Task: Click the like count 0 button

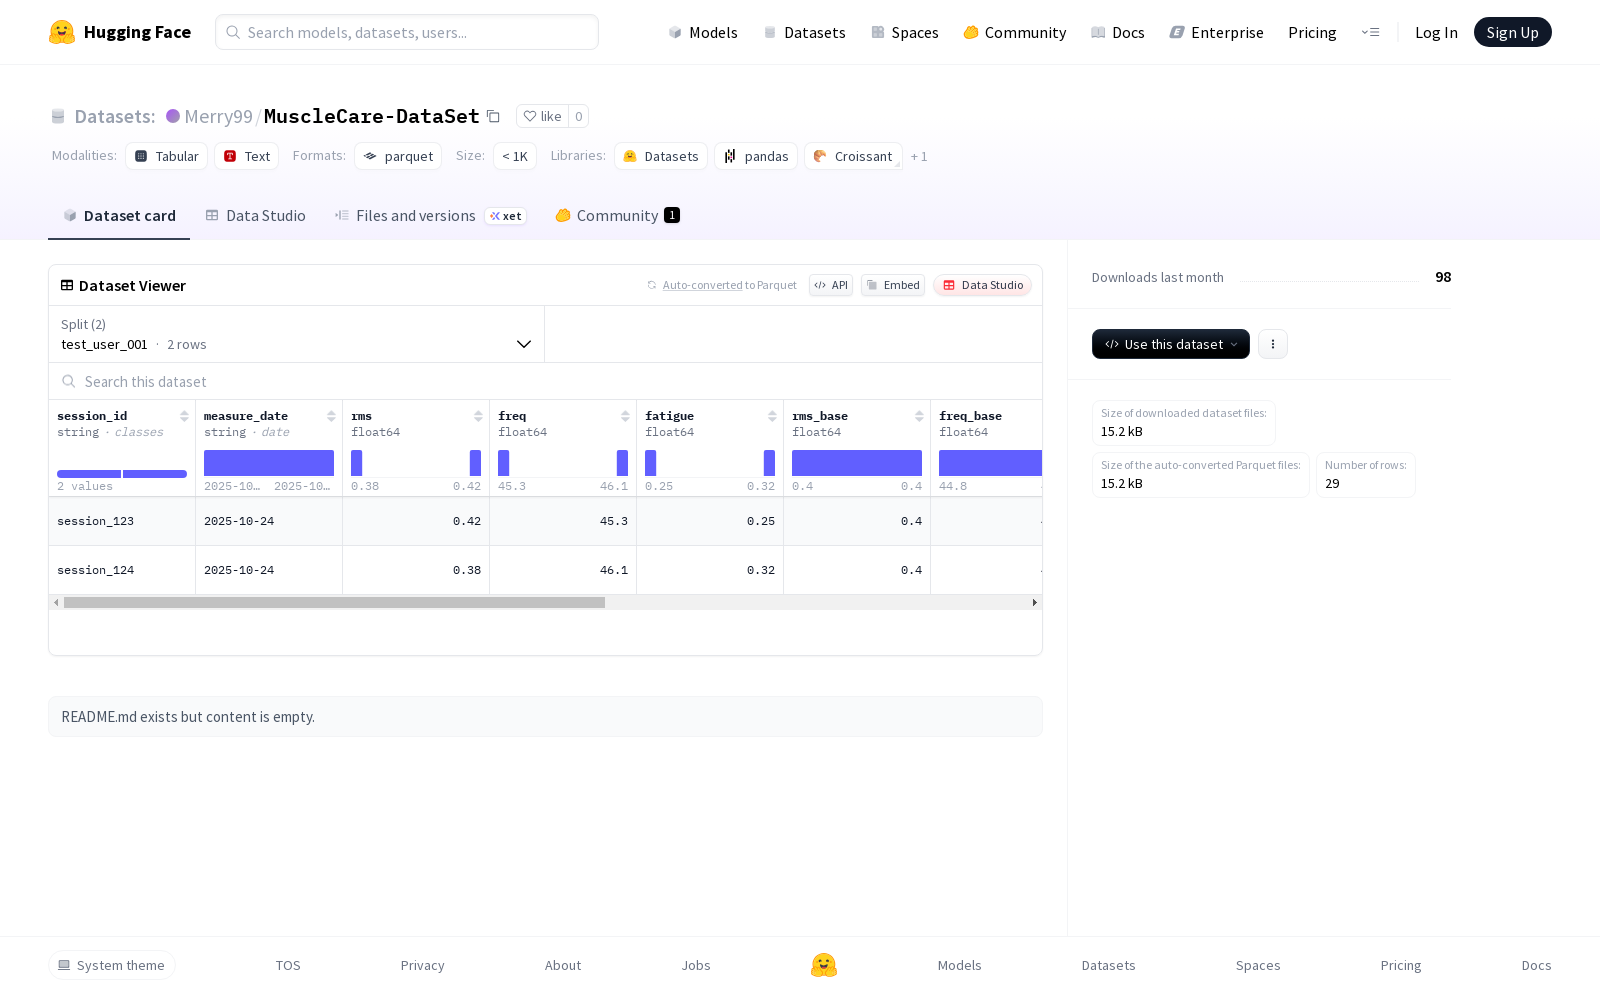Action: [x=578, y=116]
